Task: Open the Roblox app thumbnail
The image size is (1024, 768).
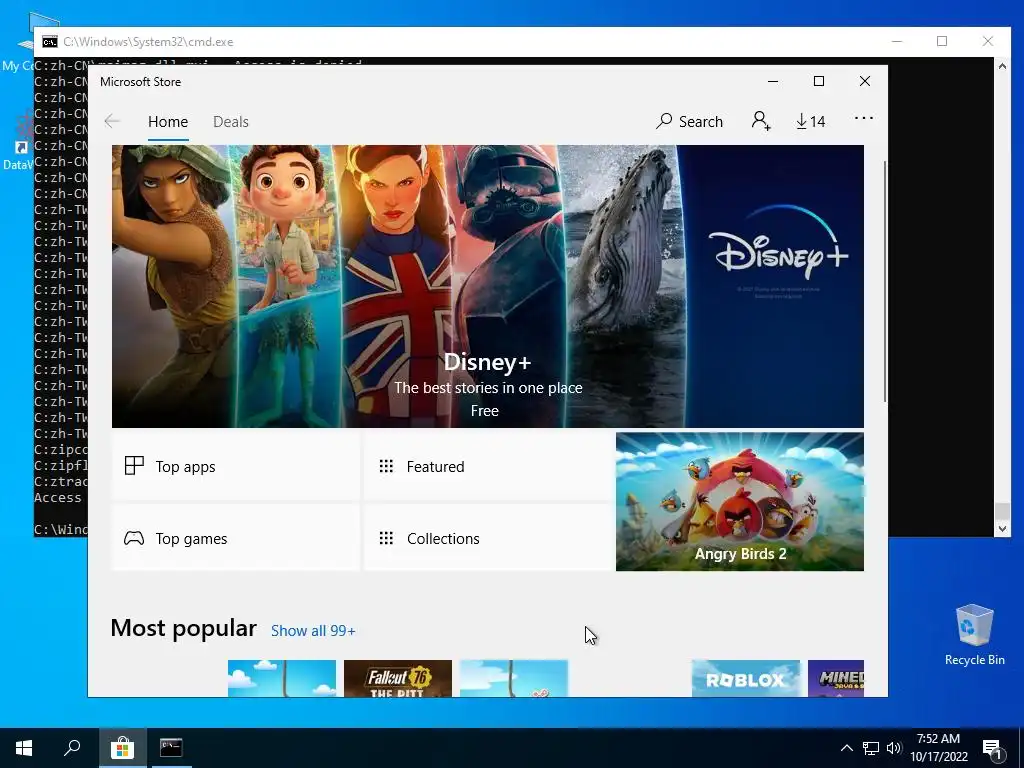Action: coord(746,678)
